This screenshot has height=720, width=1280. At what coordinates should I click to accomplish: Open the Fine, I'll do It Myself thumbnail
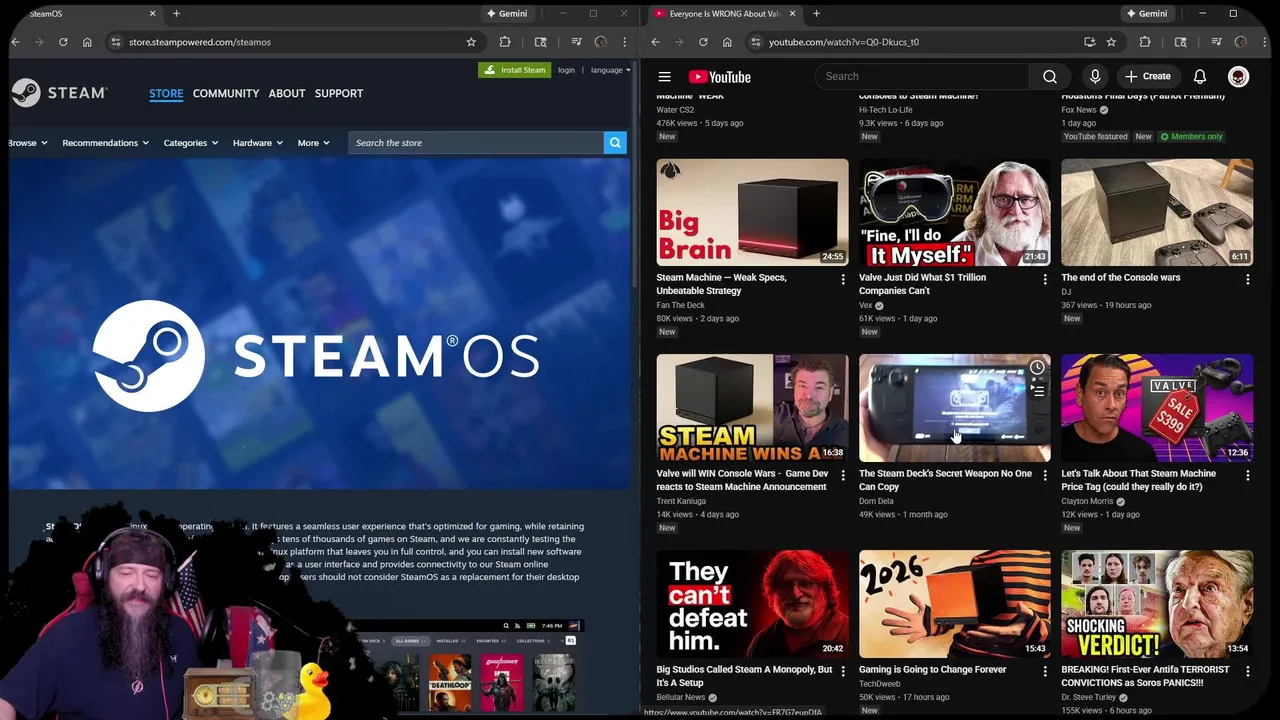point(955,212)
